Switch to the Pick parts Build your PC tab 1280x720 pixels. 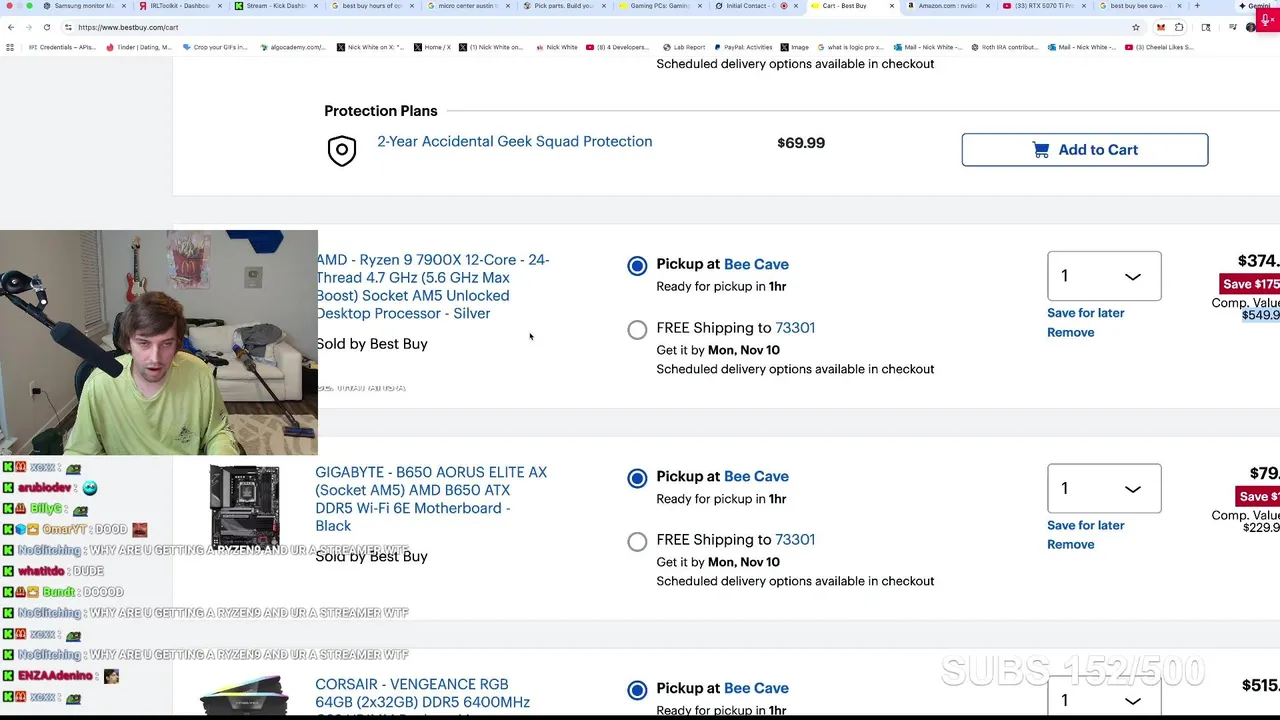point(563,6)
